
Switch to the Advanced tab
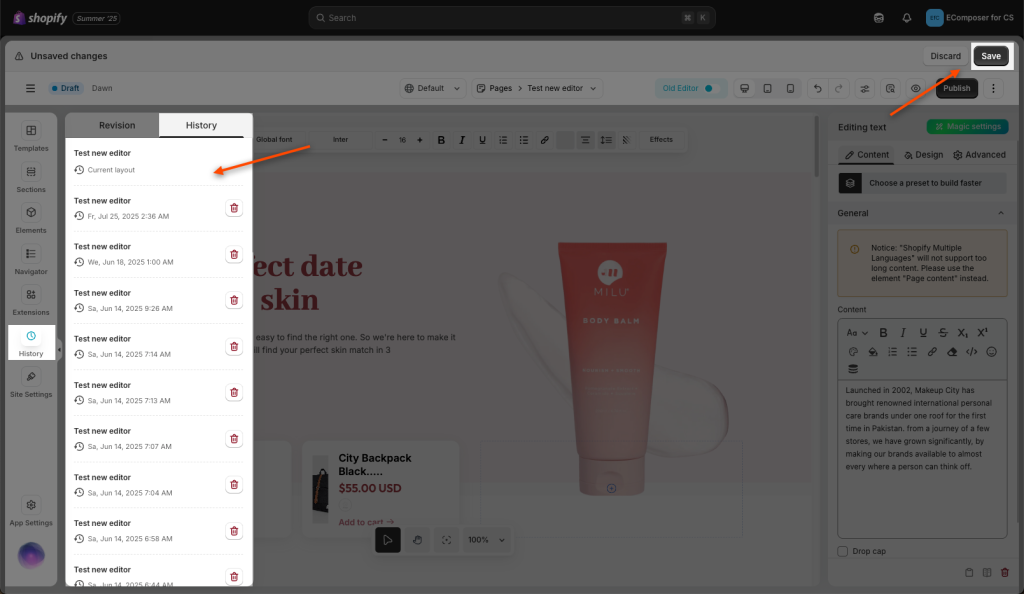(x=979, y=155)
